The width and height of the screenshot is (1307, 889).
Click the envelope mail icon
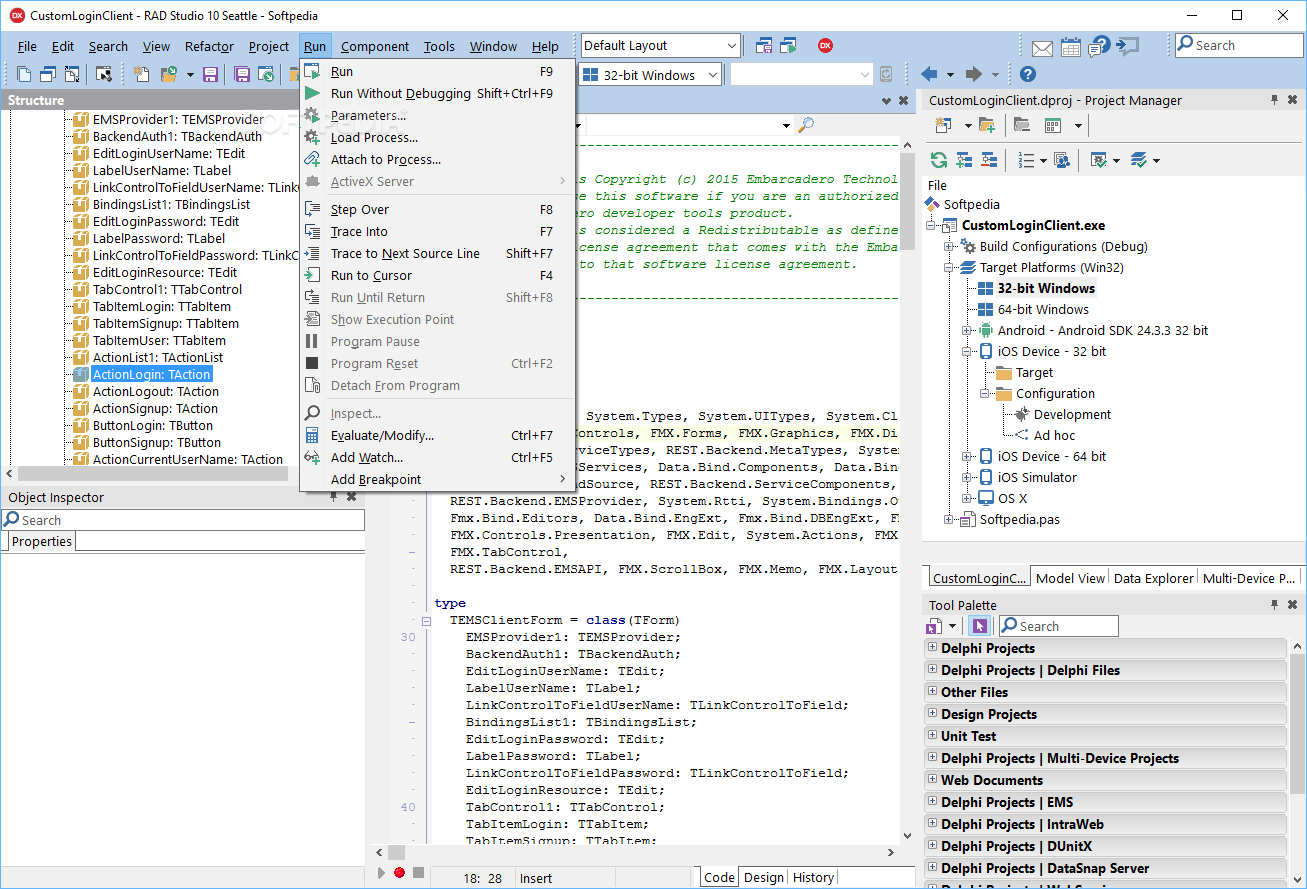click(x=1042, y=46)
